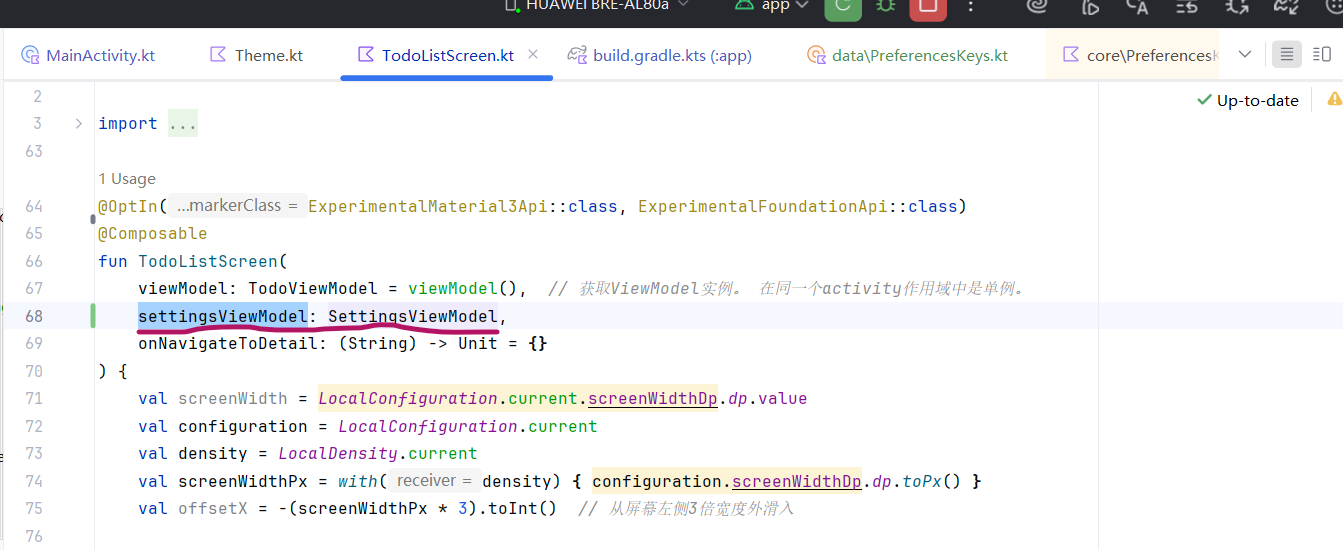Click the 'receiver =' inlay hint

(x=434, y=481)
